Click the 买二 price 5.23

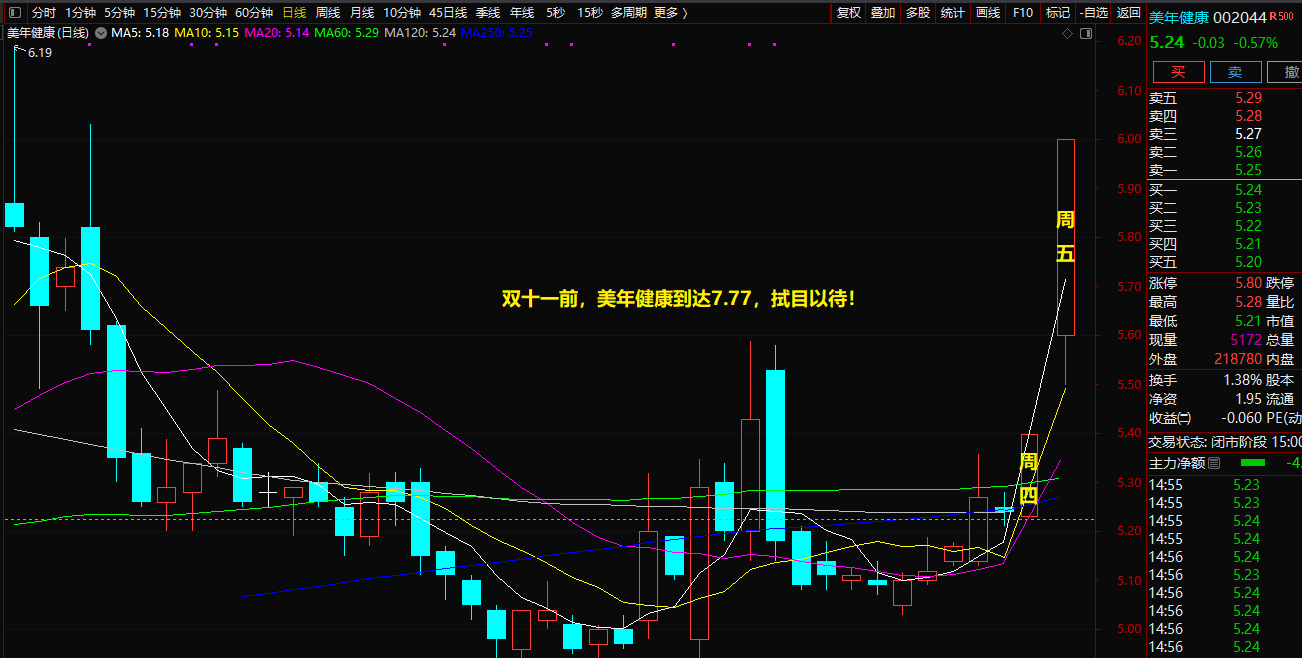1248,208
